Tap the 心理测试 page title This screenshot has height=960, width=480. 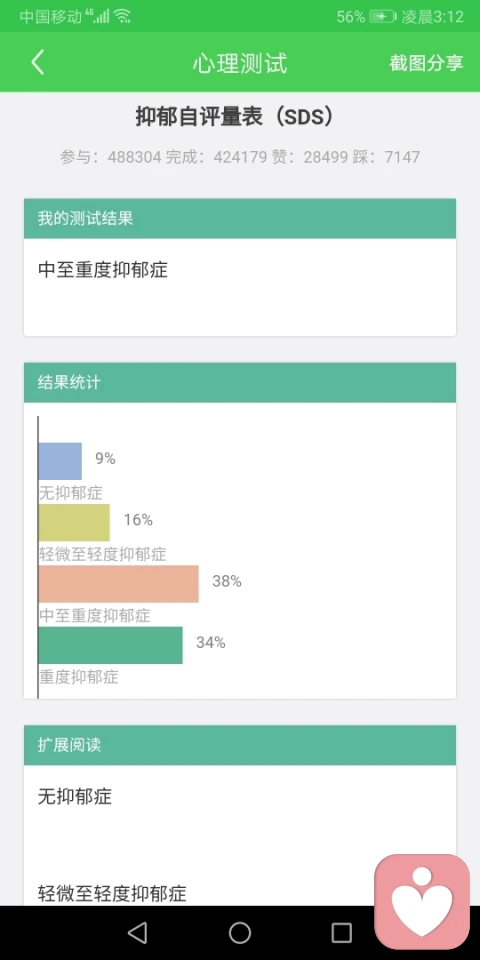[240, 63]
